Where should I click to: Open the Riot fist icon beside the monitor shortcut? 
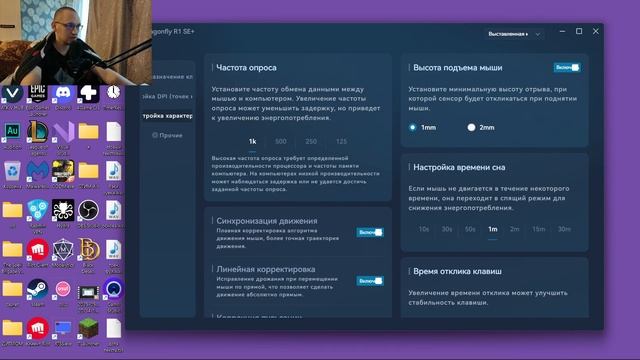38,328
